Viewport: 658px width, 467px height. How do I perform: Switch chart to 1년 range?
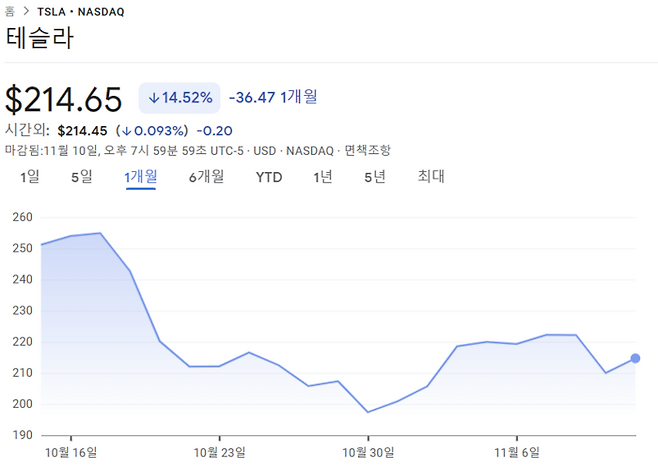tap(323, 177)
